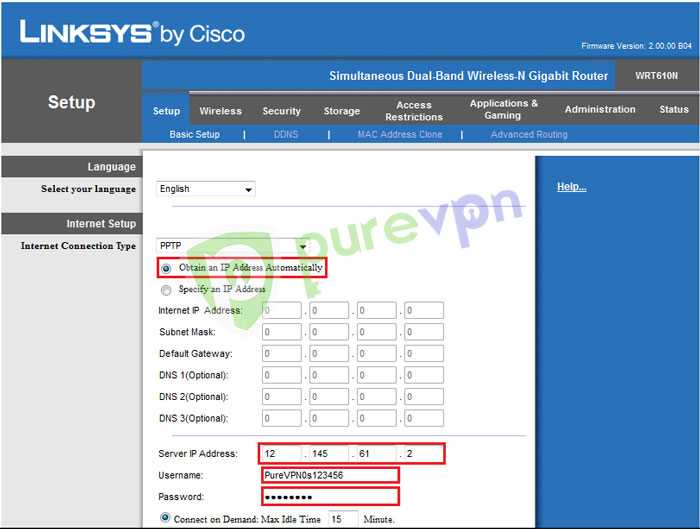This screenshot has width=700, height=529.
Task: Click Server IP first octet showing 12
Action: (x=282, y=454)
